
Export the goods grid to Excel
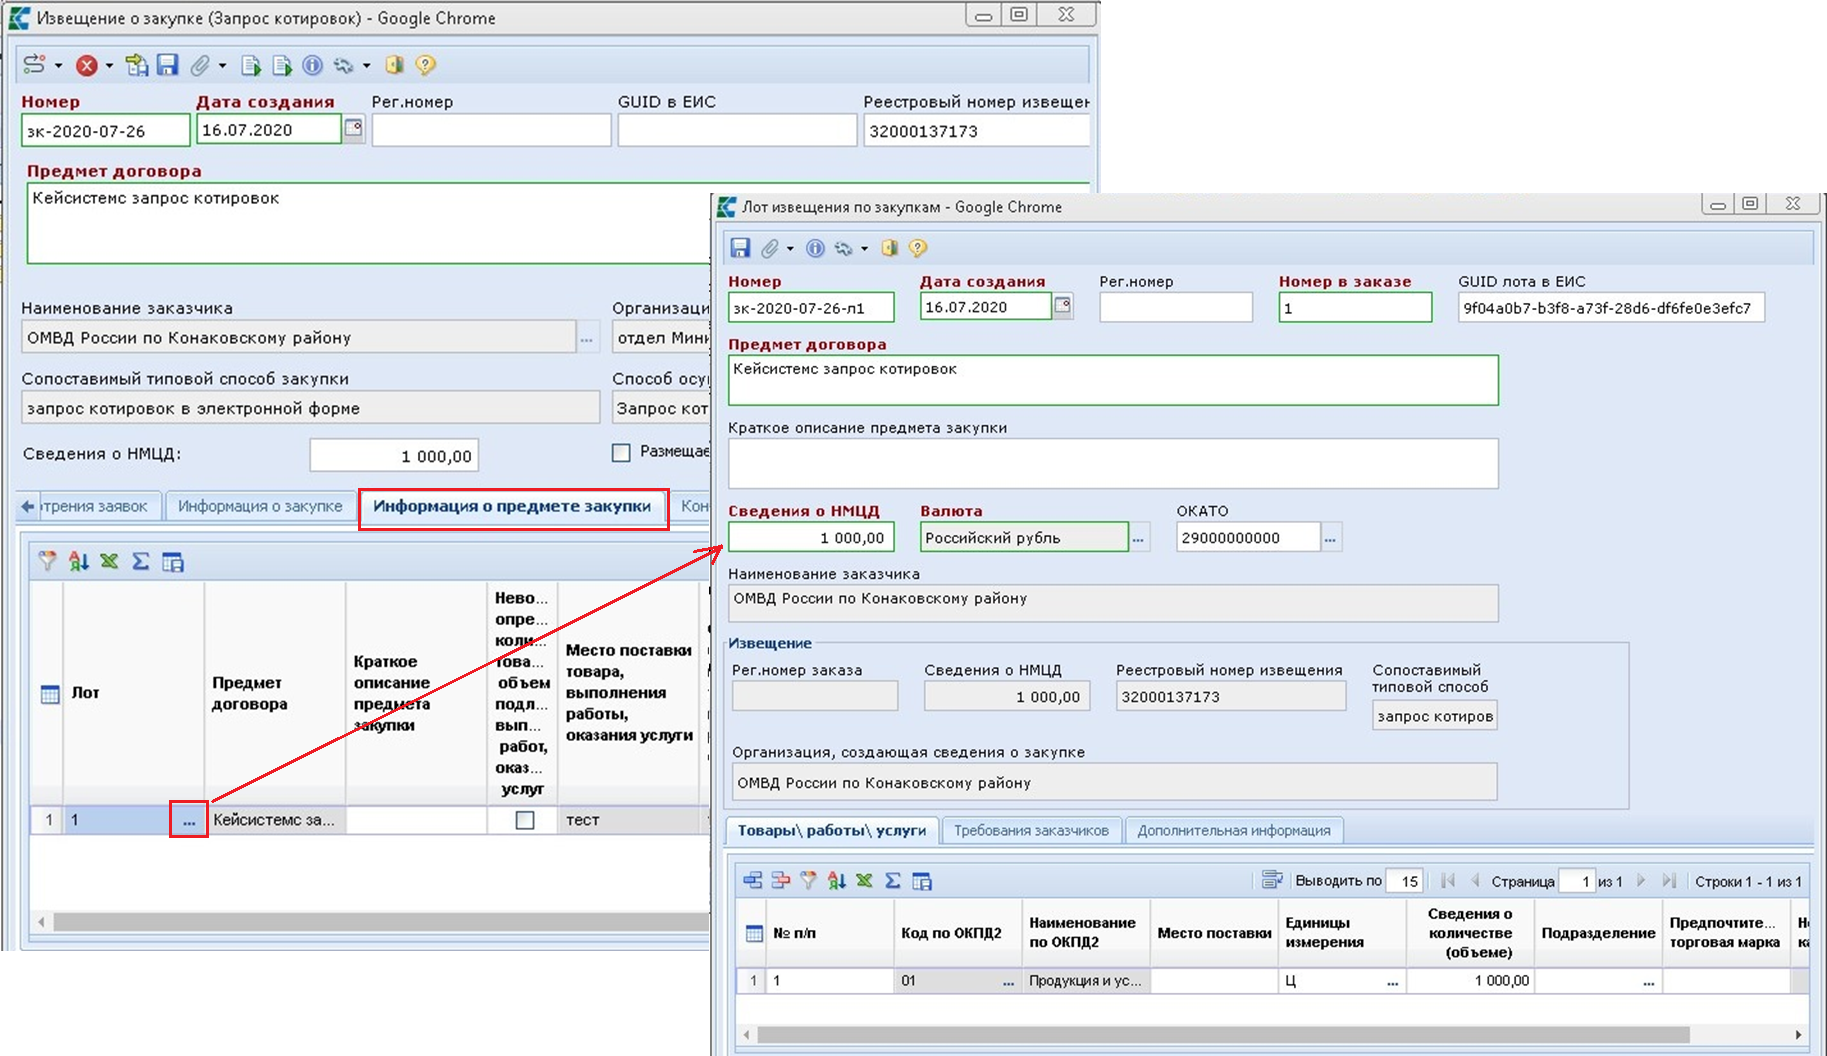tap(864, 881)
